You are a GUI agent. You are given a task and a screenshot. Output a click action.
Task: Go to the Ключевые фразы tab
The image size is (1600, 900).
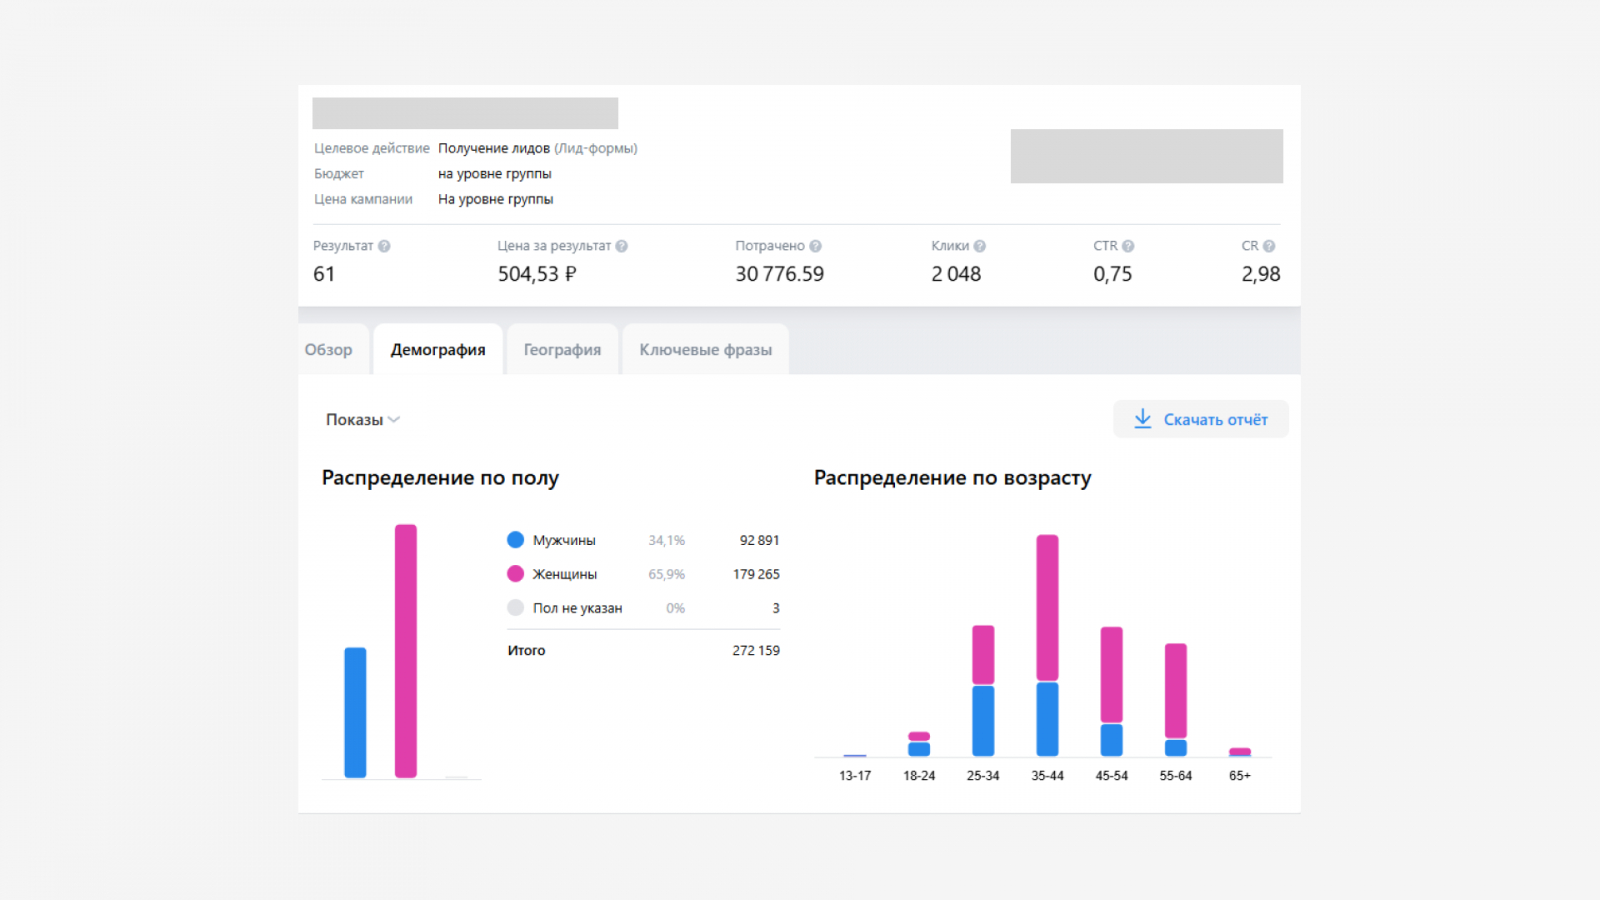click(706, 350)
